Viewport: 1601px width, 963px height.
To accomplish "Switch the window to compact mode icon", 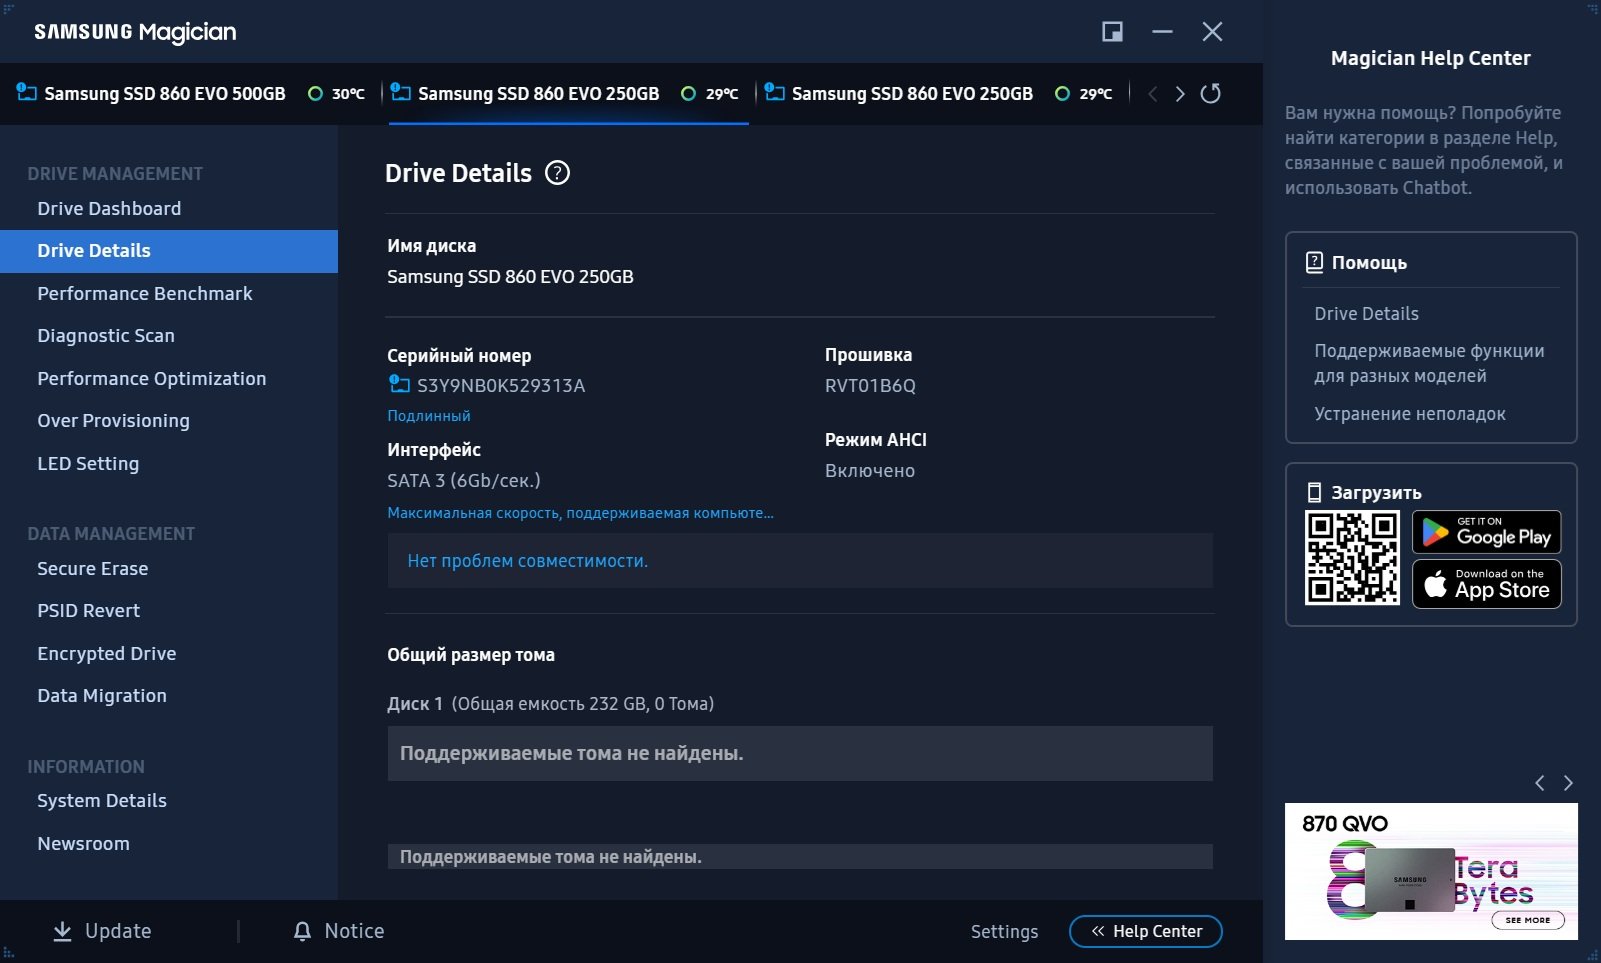I will click(x=1112, y=32).
